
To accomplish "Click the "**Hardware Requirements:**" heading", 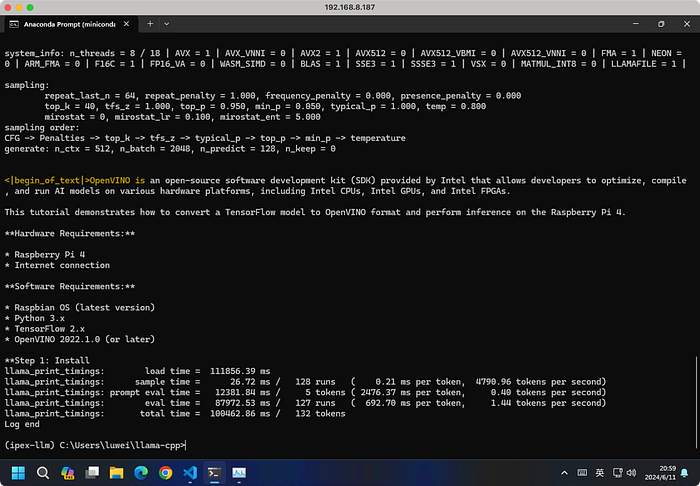I will (70, 233).
